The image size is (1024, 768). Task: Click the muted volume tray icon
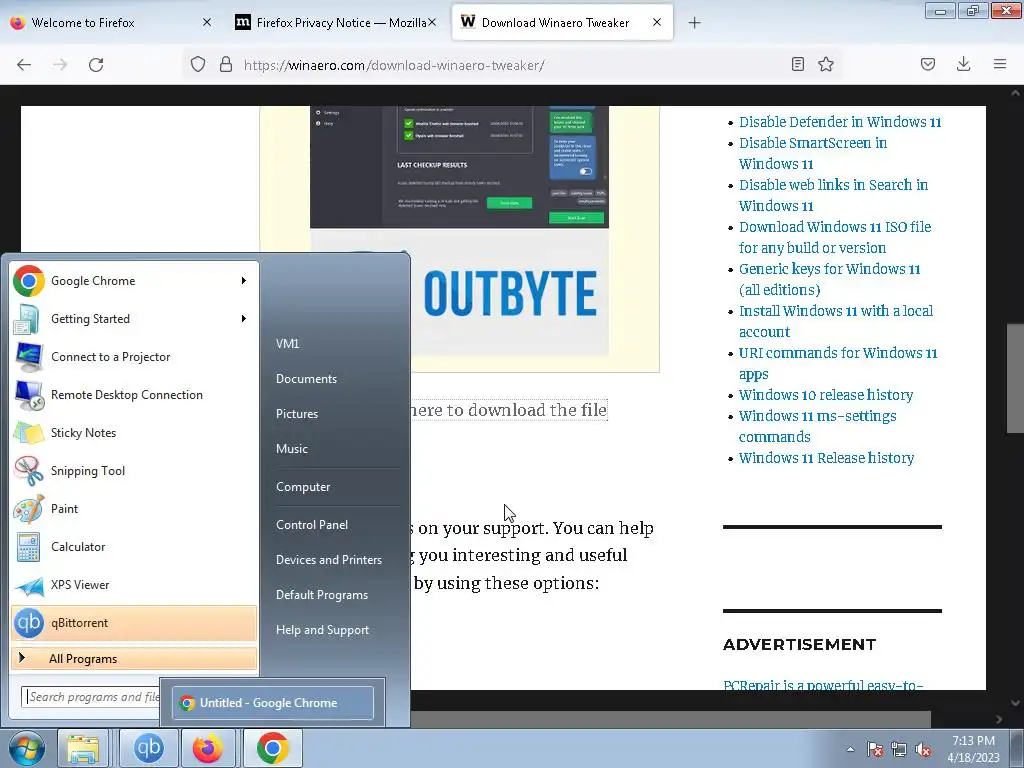[x=923, y=749]
